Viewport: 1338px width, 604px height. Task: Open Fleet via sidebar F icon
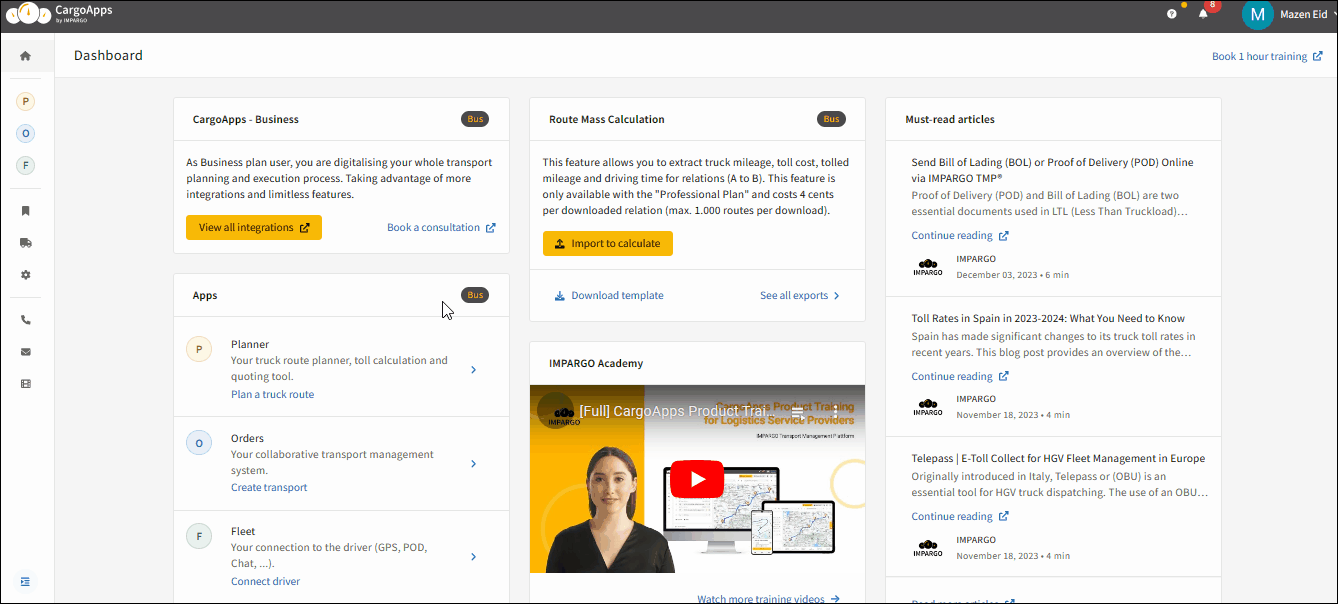[x=26, y=165]
